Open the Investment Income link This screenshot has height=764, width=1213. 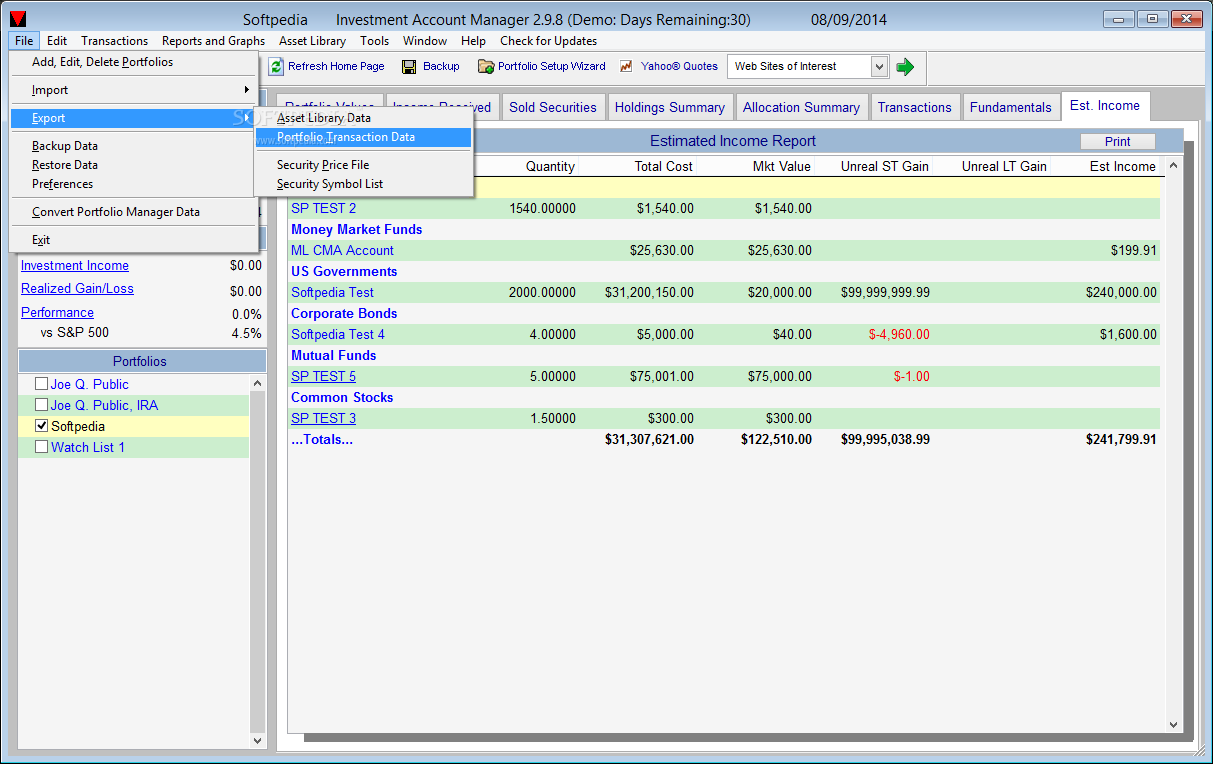(x=75, y=266)
